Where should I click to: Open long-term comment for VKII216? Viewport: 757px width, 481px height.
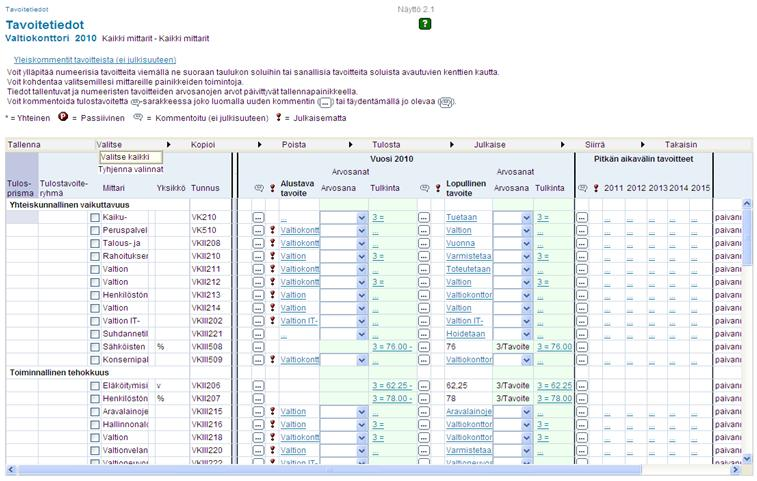pyautogui.click(x=582, y=425)
